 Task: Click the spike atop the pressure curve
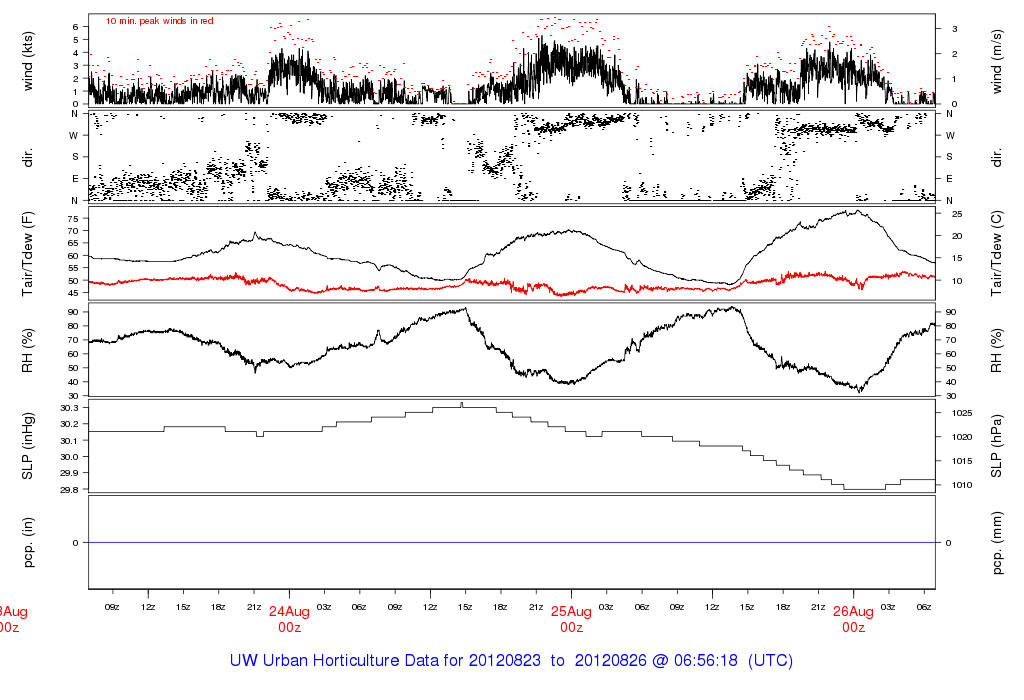[461, 403]
